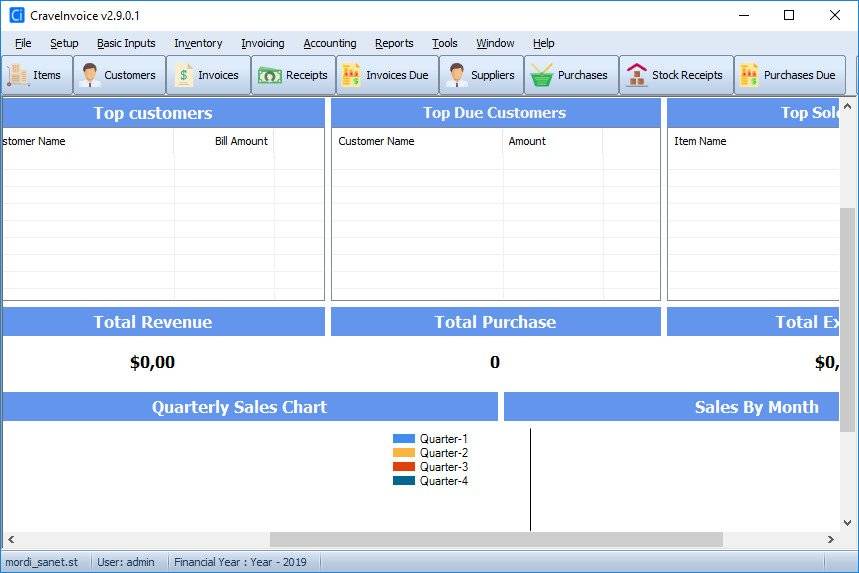
Task: Click the Item Name column header
Action: click(700, 141)
